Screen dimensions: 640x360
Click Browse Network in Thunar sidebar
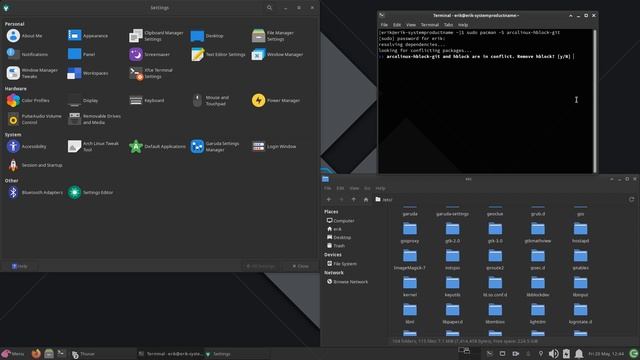(347, 282)
